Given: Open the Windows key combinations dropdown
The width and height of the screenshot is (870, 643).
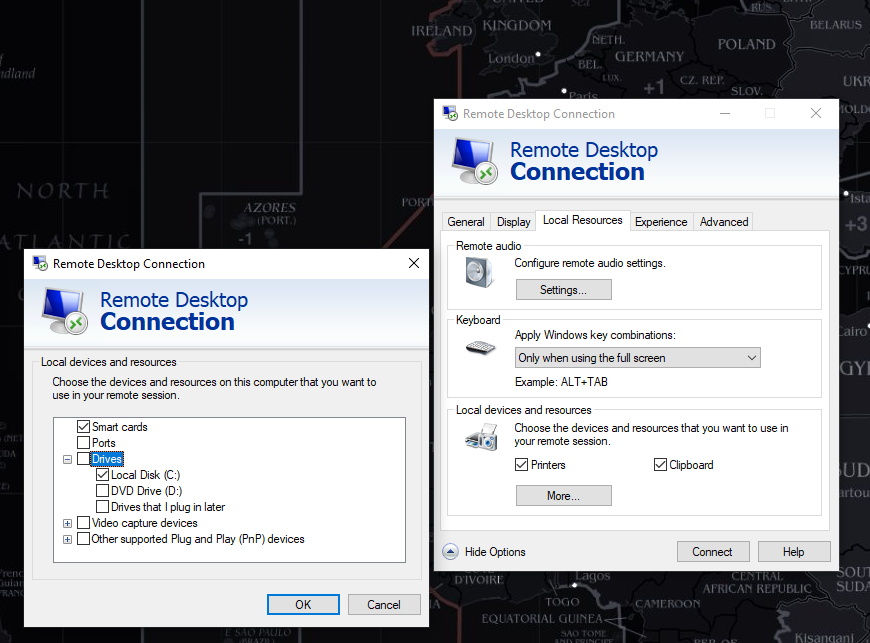Looking at the screenshot, I should pyautogui.click(x=638, y=358).
